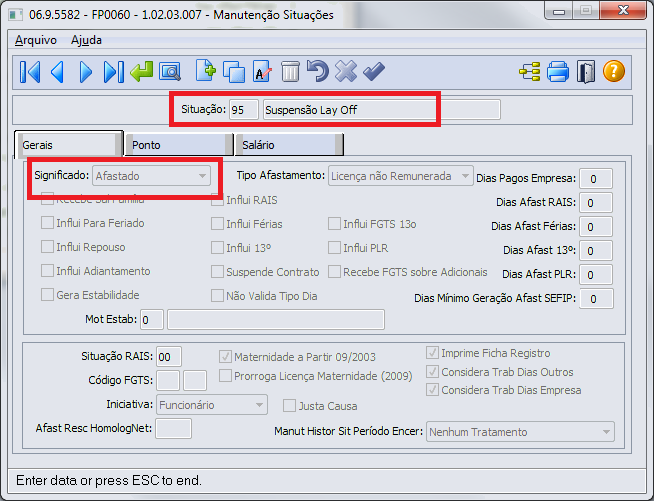Edit the record with the pencil icon
The image size is (654, 501).
(x=262, y=71)
